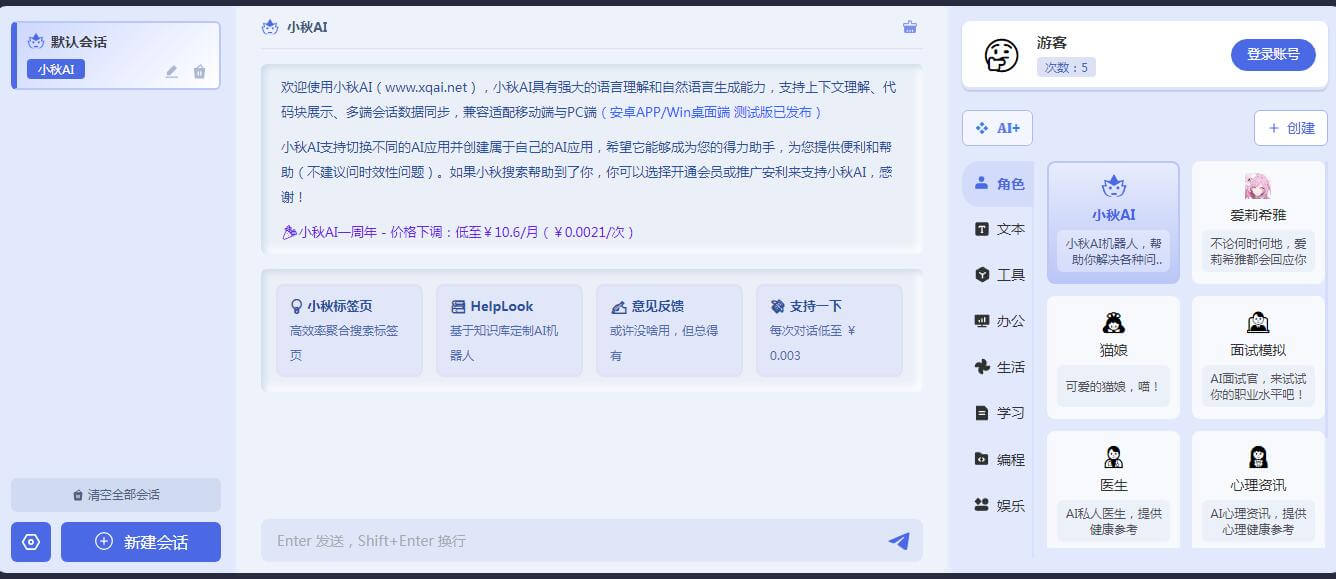Click the 游客 username text

[x=1052, y=42]
